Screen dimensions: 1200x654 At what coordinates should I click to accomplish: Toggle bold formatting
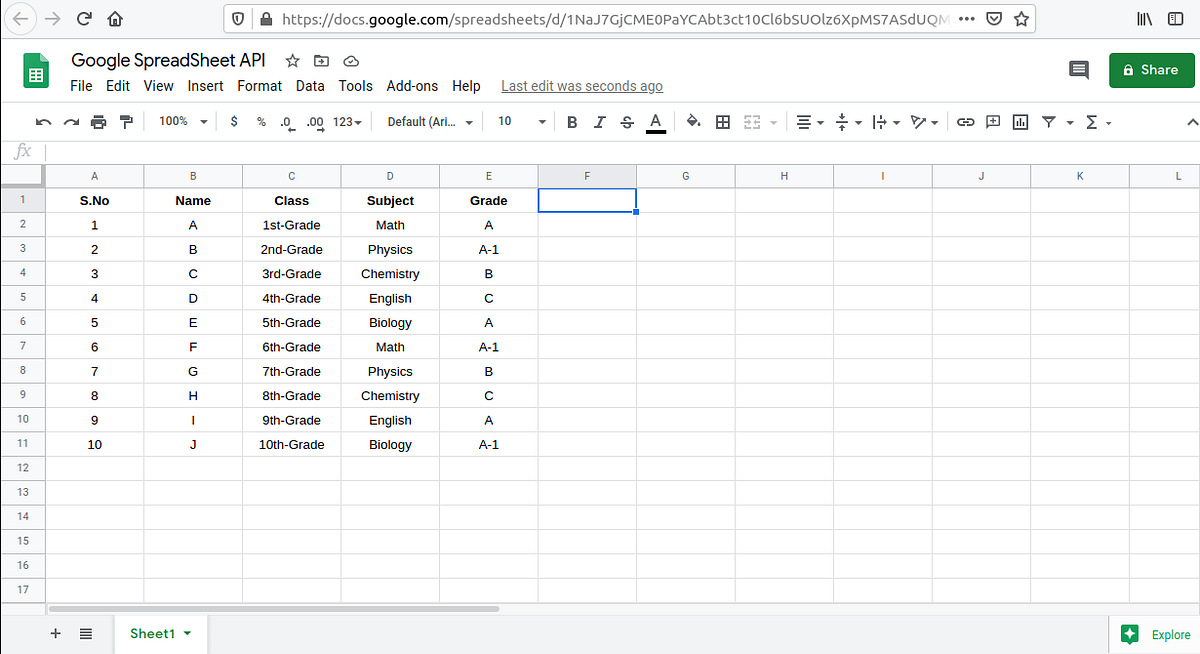point(571,121)
